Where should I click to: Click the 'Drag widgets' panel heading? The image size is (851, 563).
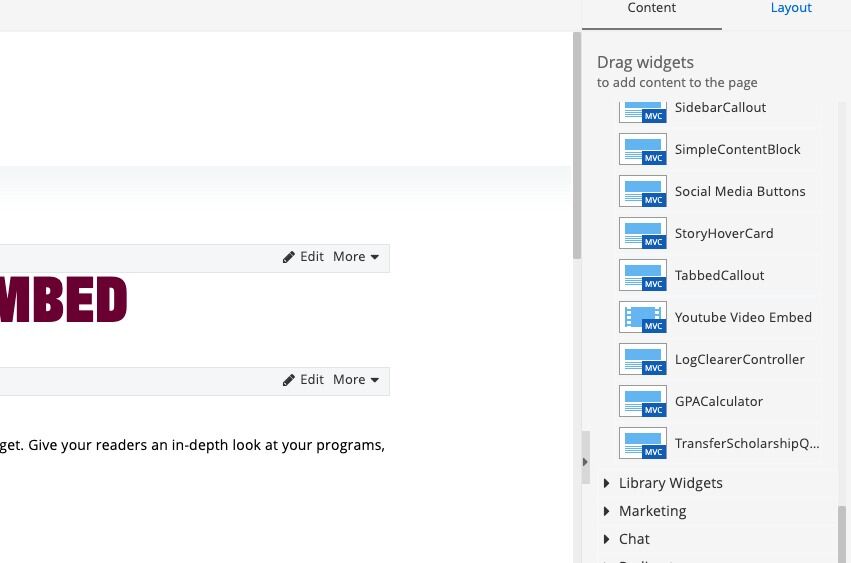645,62
